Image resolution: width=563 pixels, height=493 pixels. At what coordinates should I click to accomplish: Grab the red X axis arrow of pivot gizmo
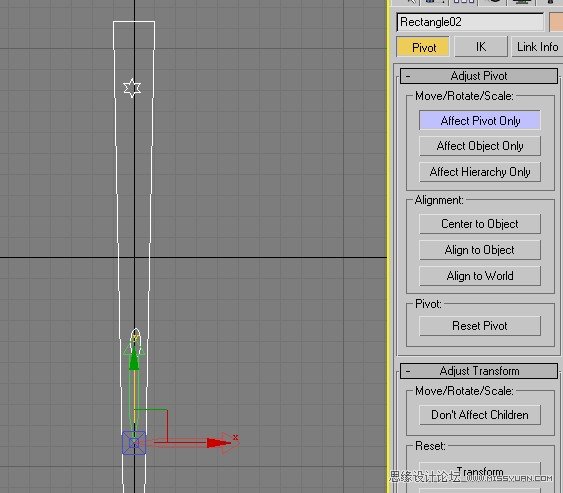click(x=219, y=443)
